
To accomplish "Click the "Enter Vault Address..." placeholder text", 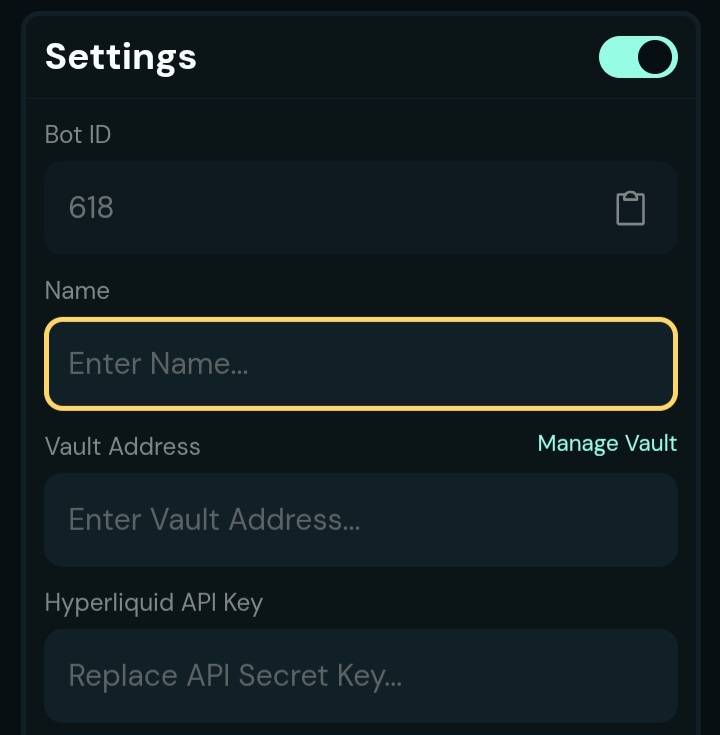I will (214, 520).
